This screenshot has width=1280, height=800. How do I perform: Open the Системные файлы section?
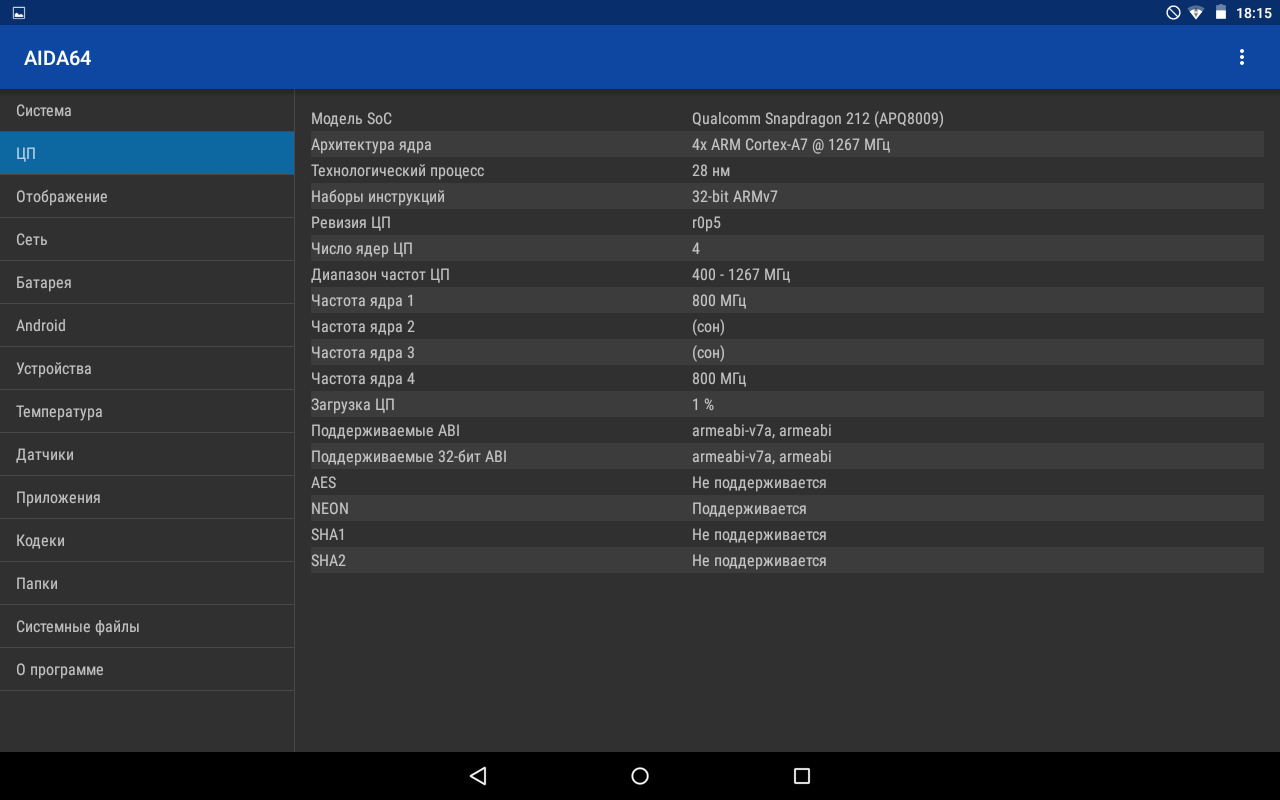coord(147,627)
